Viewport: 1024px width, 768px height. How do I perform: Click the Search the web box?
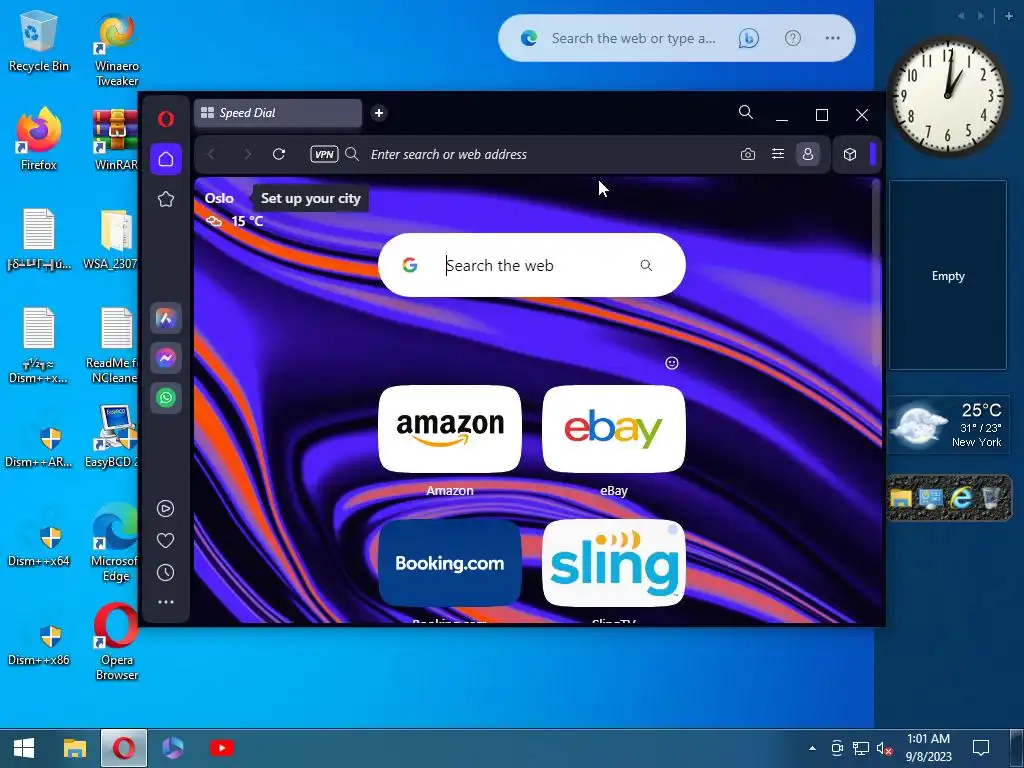point(532,265)
